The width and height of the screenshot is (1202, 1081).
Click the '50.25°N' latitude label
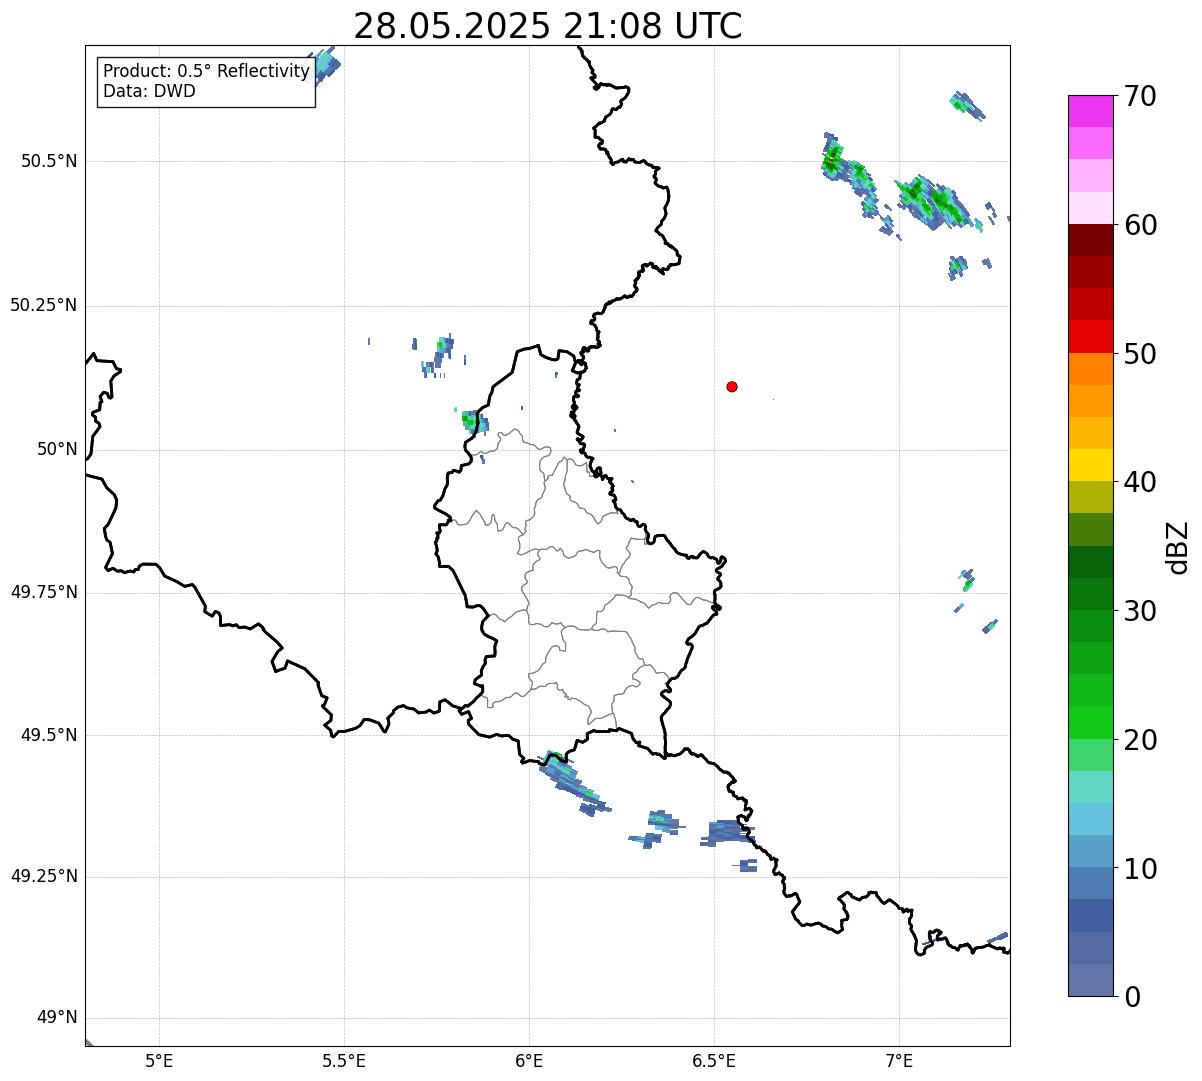pos(43,305)
